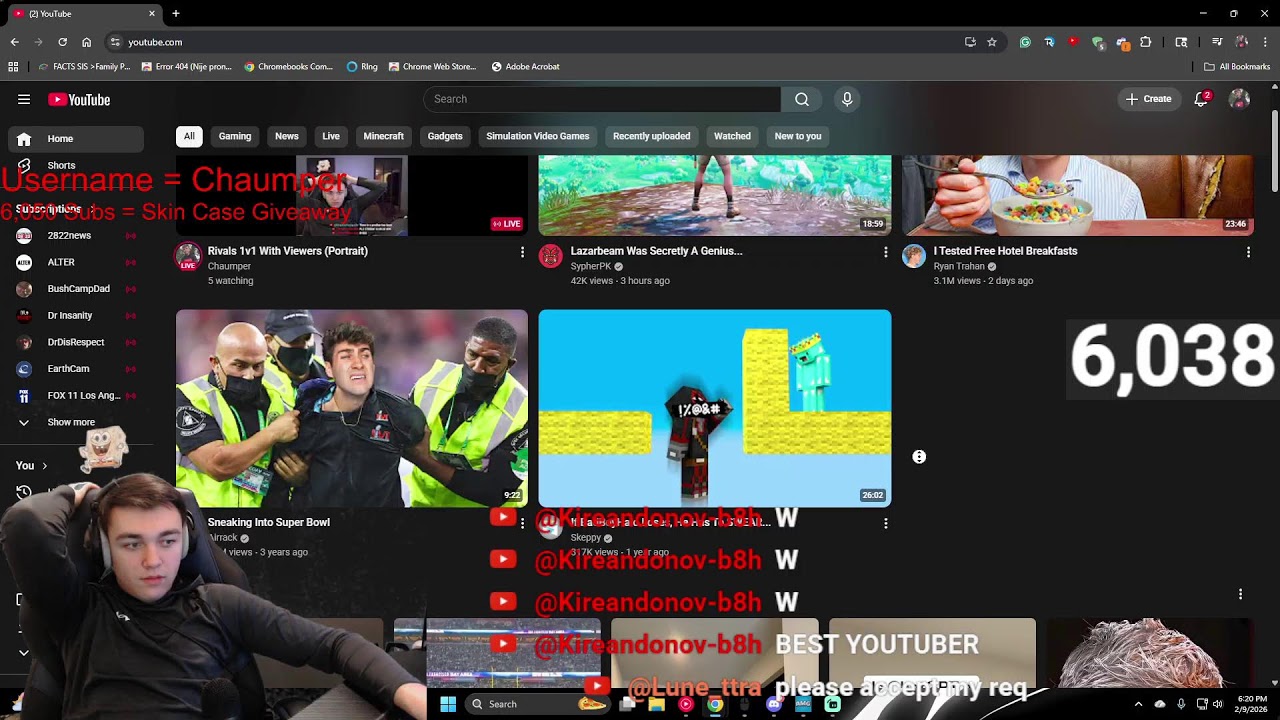The height and width of the screenshot is (720, 1280).
Task: Open options for Rivals 1v1 With Viewers video
Action: tap(522, 252)
